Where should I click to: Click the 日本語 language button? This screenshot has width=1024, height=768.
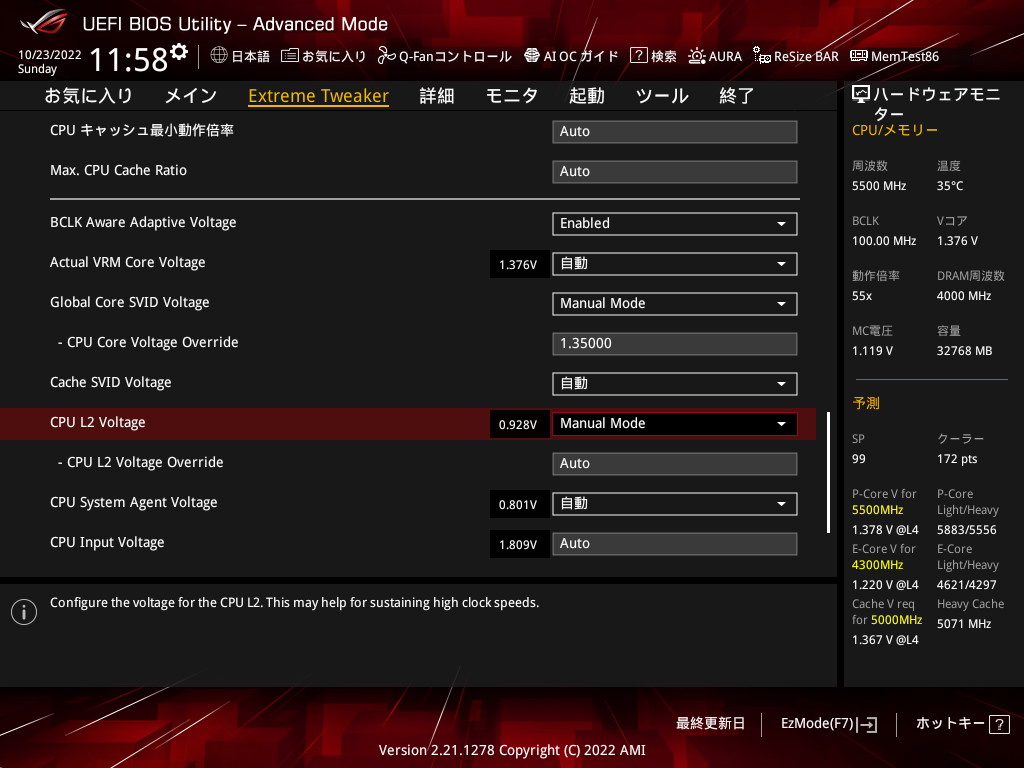tap(250, 56)
